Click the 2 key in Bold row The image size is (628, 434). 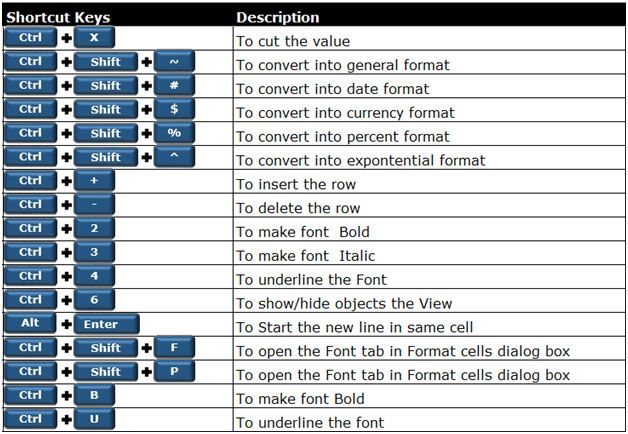pos(94,228)
